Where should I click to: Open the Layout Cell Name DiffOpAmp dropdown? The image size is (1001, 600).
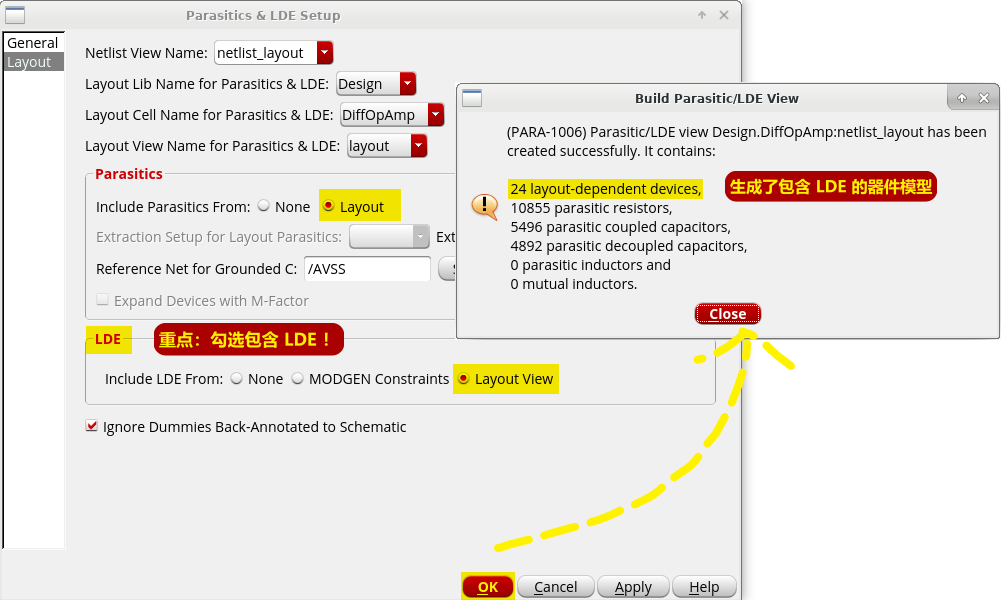435,115
